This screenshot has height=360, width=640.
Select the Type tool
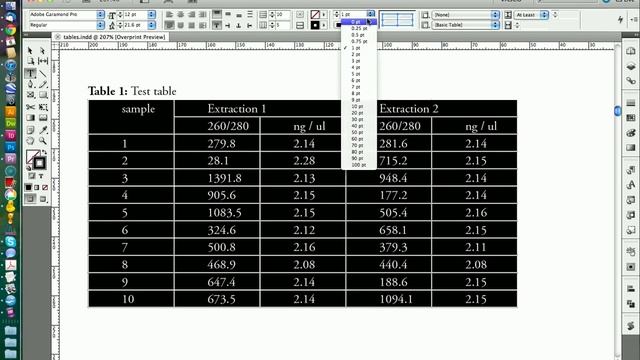[30, 73]
